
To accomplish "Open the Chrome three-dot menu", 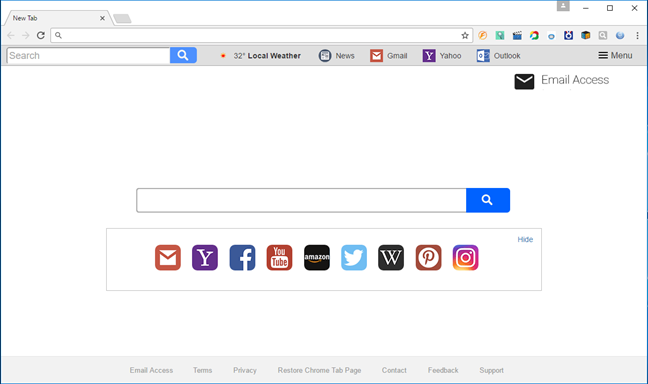I will pyautogui.click(x=637, y=36).
